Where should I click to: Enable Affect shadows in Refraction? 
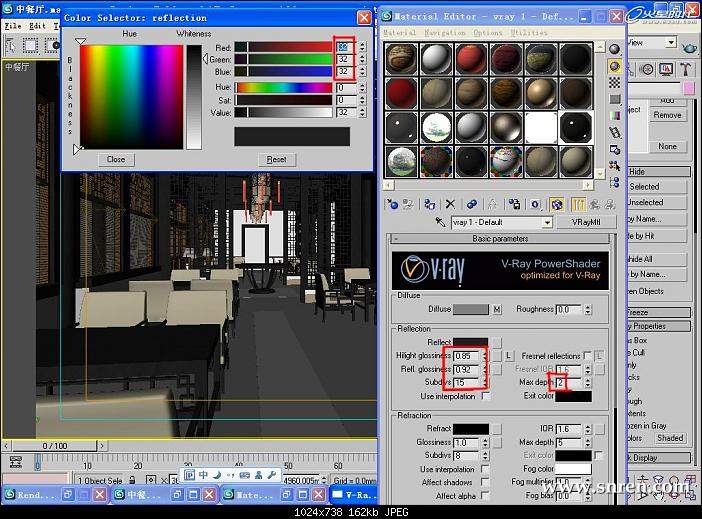(485, 482)
